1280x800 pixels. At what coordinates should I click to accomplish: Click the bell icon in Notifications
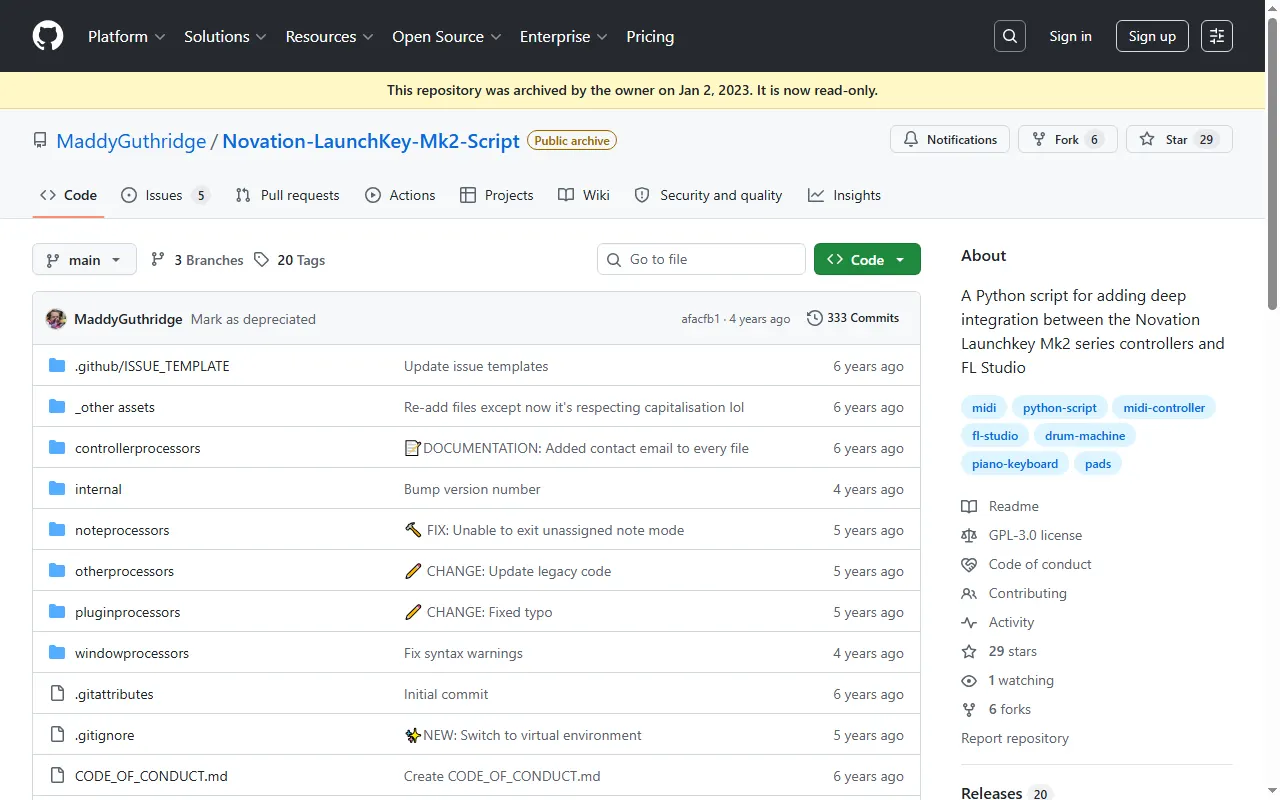tap(911, 140)
